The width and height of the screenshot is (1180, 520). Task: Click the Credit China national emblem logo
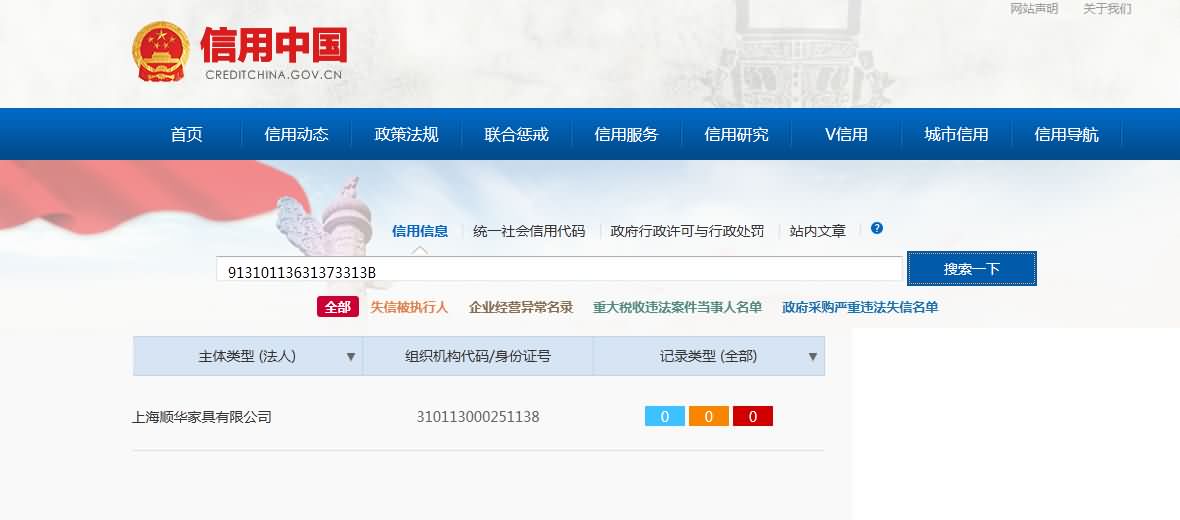tap(161, 51)
